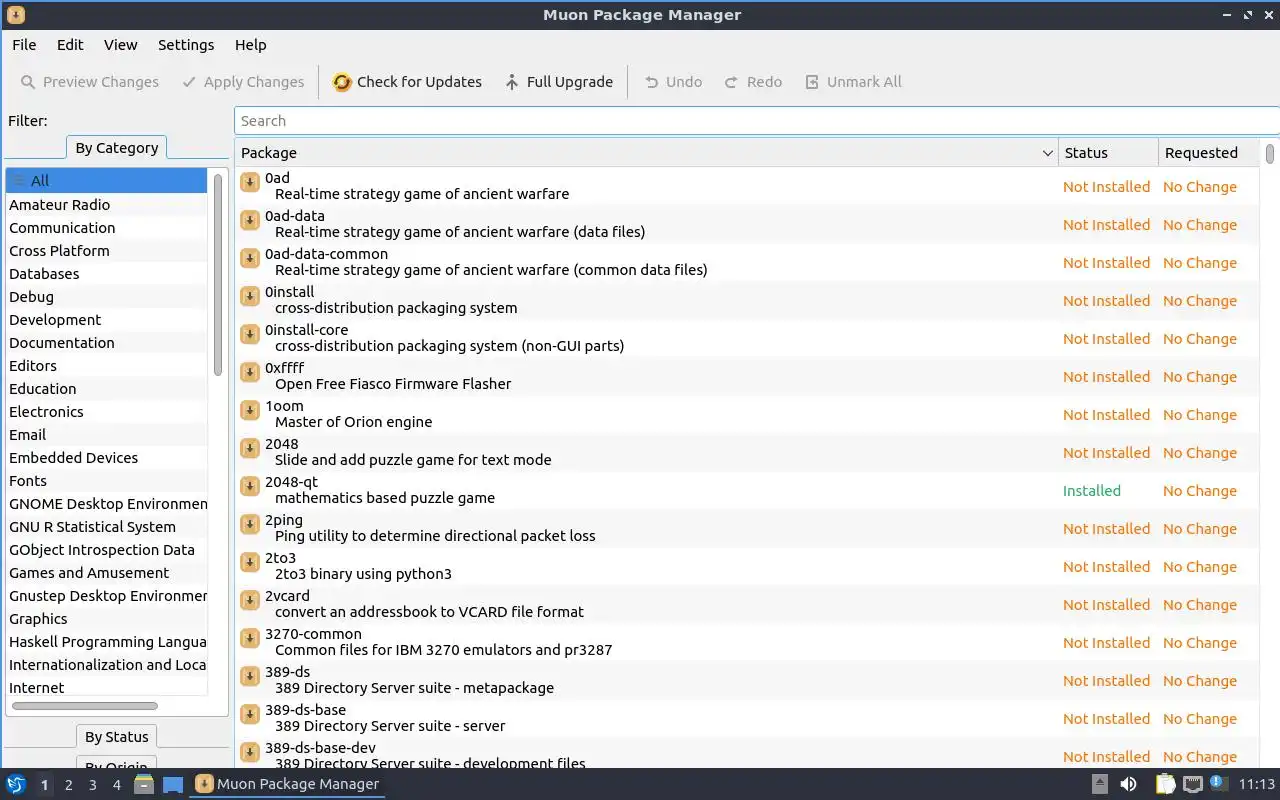Select the Embedded Devices category
Image resolution: width=1280 pixels, height=800 pixels.
click(x=106, y=458)
